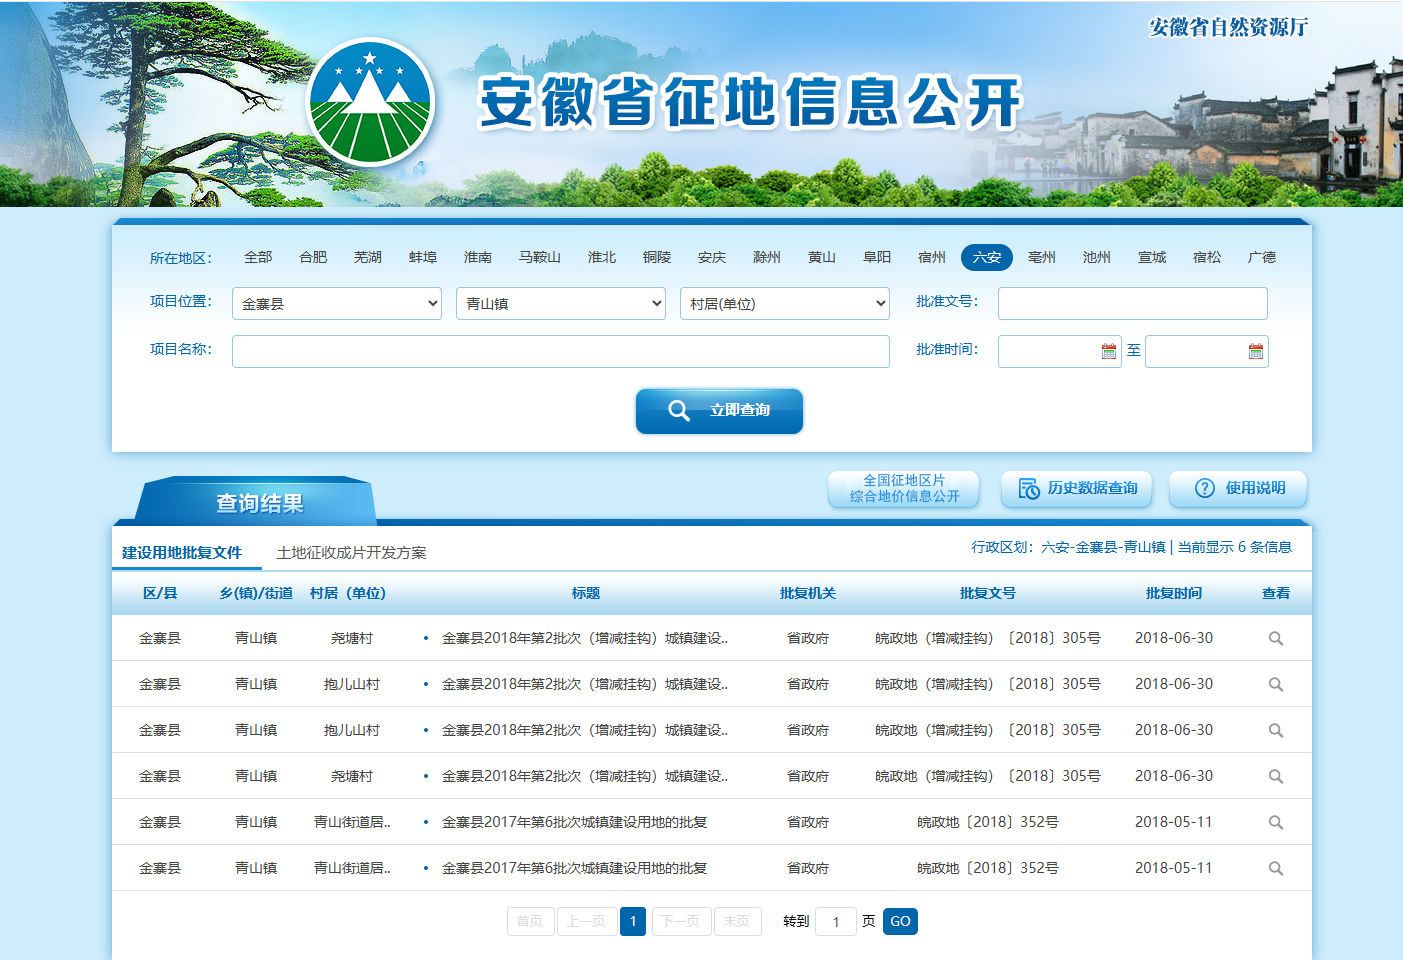1403x960 pixels.
Task: Select 合肥 region filter
Action: (313, 257)
